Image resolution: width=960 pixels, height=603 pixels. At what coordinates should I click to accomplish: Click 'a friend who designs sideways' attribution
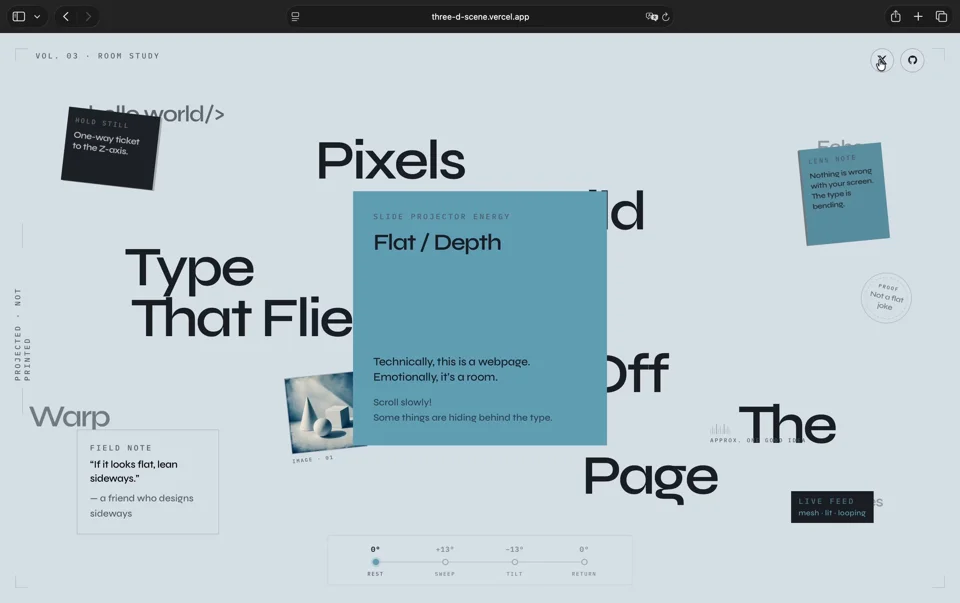[141, 506]
